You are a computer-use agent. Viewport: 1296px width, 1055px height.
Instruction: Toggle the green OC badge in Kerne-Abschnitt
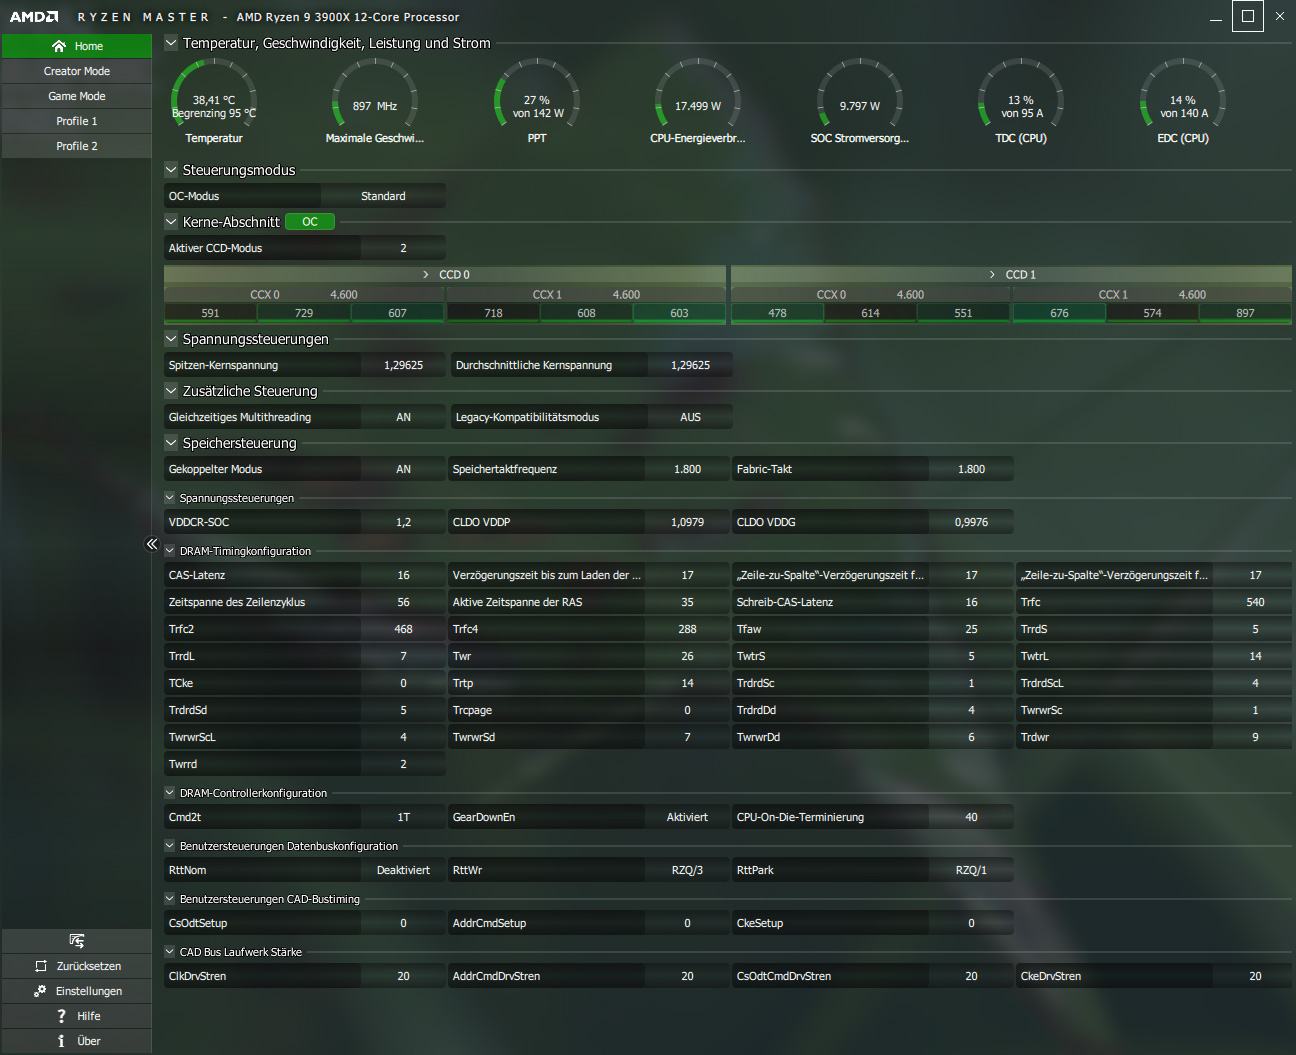(310, 222)
